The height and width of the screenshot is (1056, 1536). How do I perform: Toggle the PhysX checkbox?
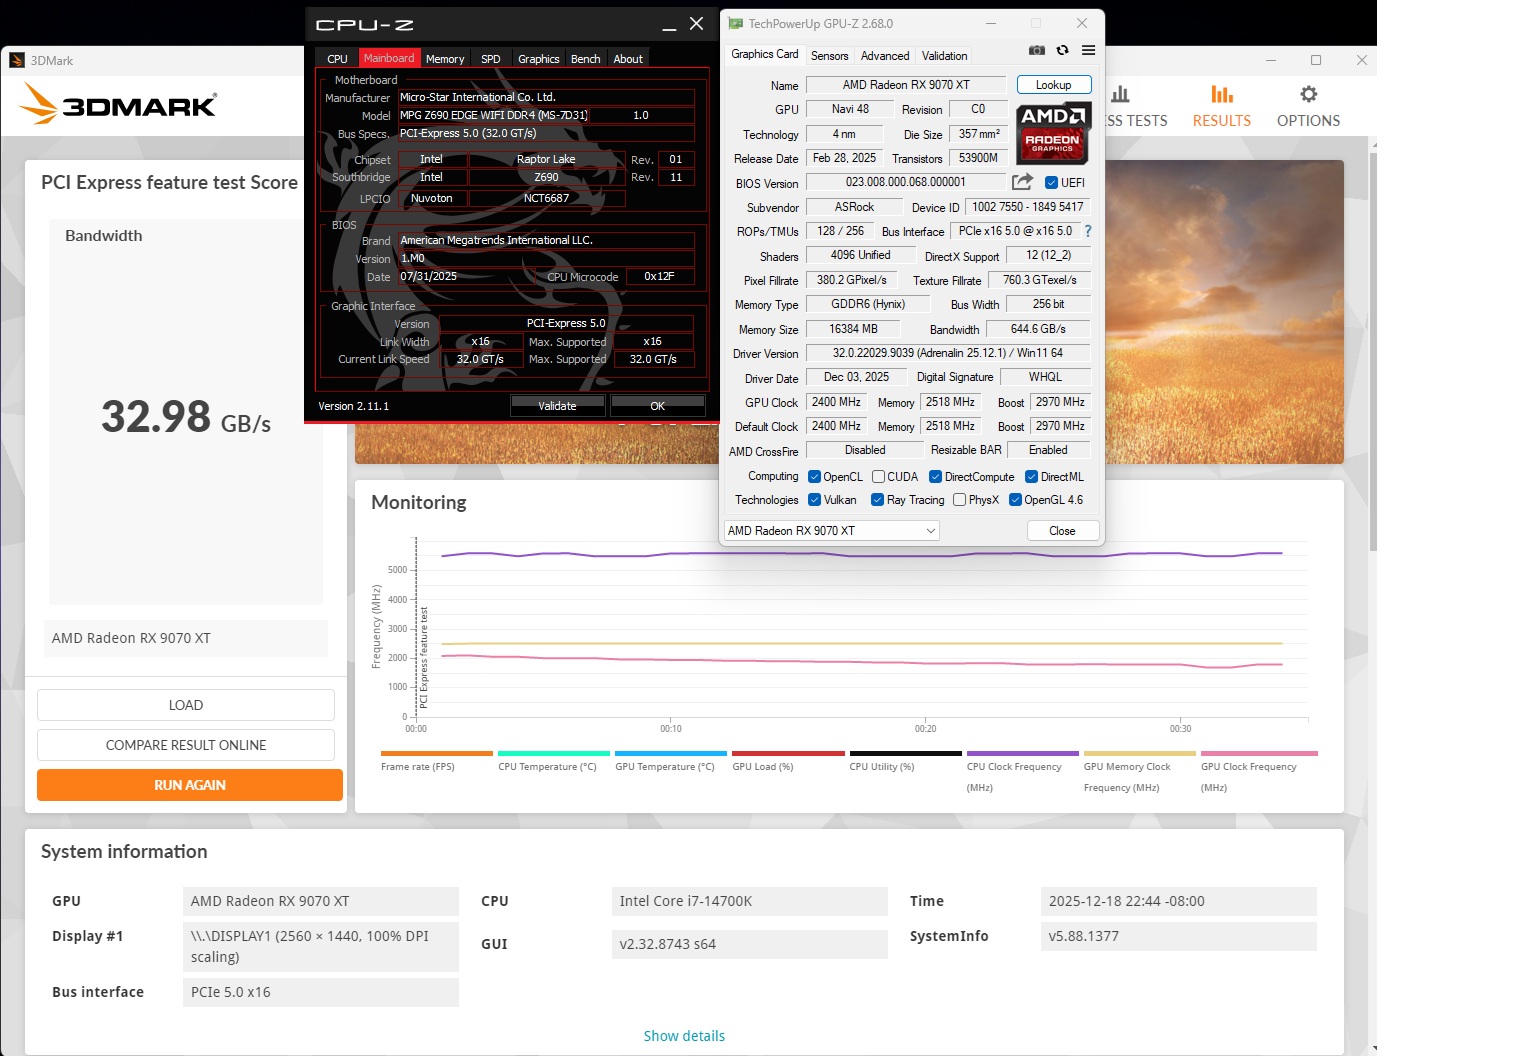coord(960,500)
